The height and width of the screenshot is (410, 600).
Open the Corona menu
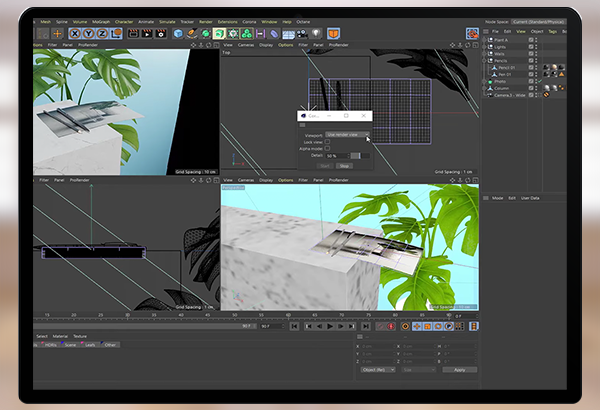[x=249, y=22]
